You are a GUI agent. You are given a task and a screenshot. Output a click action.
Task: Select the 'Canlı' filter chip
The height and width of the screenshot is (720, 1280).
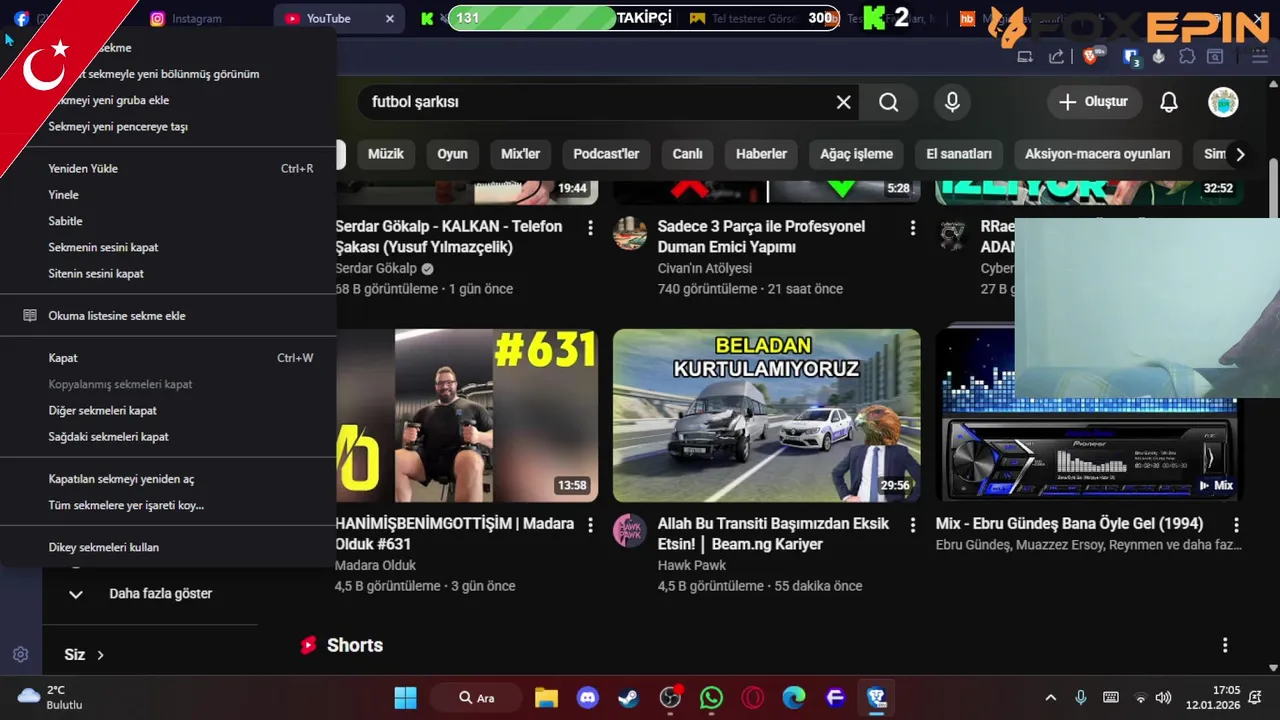click(x=687, y=154)
